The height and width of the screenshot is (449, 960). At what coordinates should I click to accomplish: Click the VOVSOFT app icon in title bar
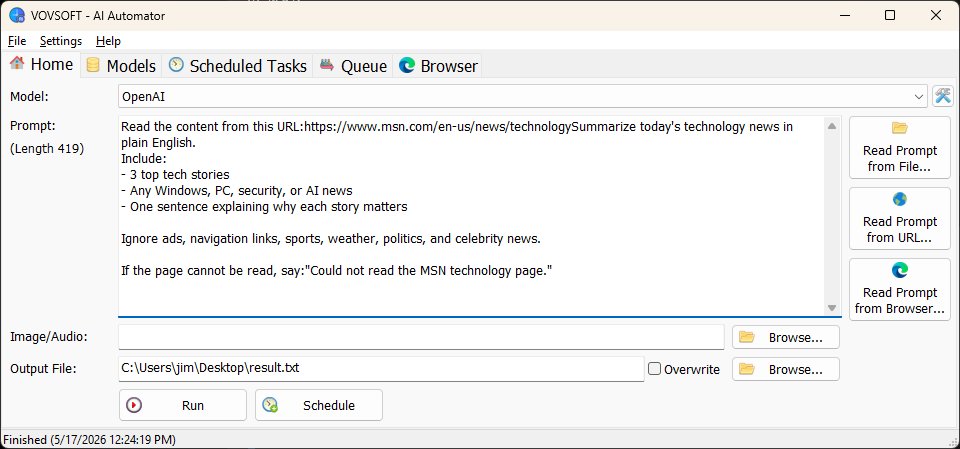point(17,15)
